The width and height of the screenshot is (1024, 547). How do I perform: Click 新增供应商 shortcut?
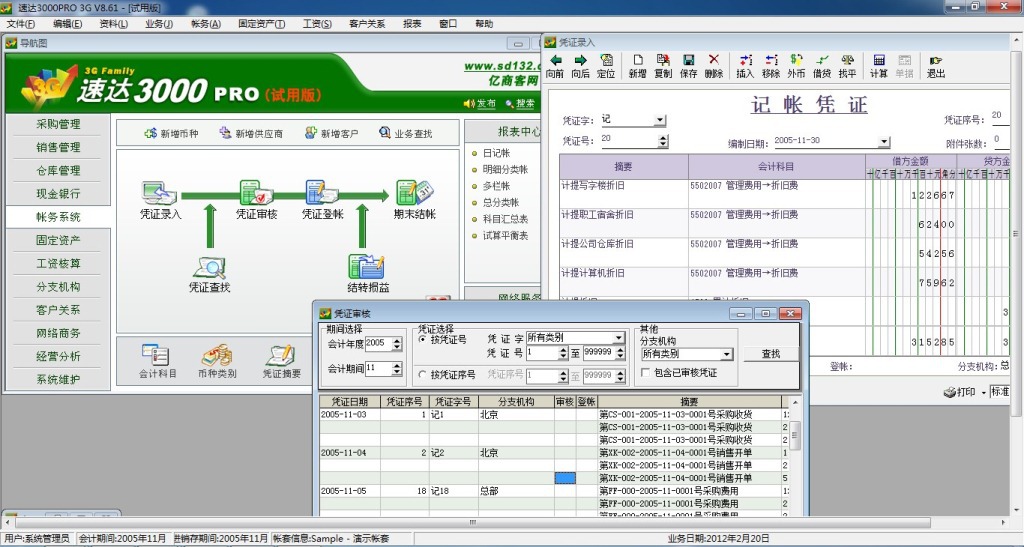point(251,133)
